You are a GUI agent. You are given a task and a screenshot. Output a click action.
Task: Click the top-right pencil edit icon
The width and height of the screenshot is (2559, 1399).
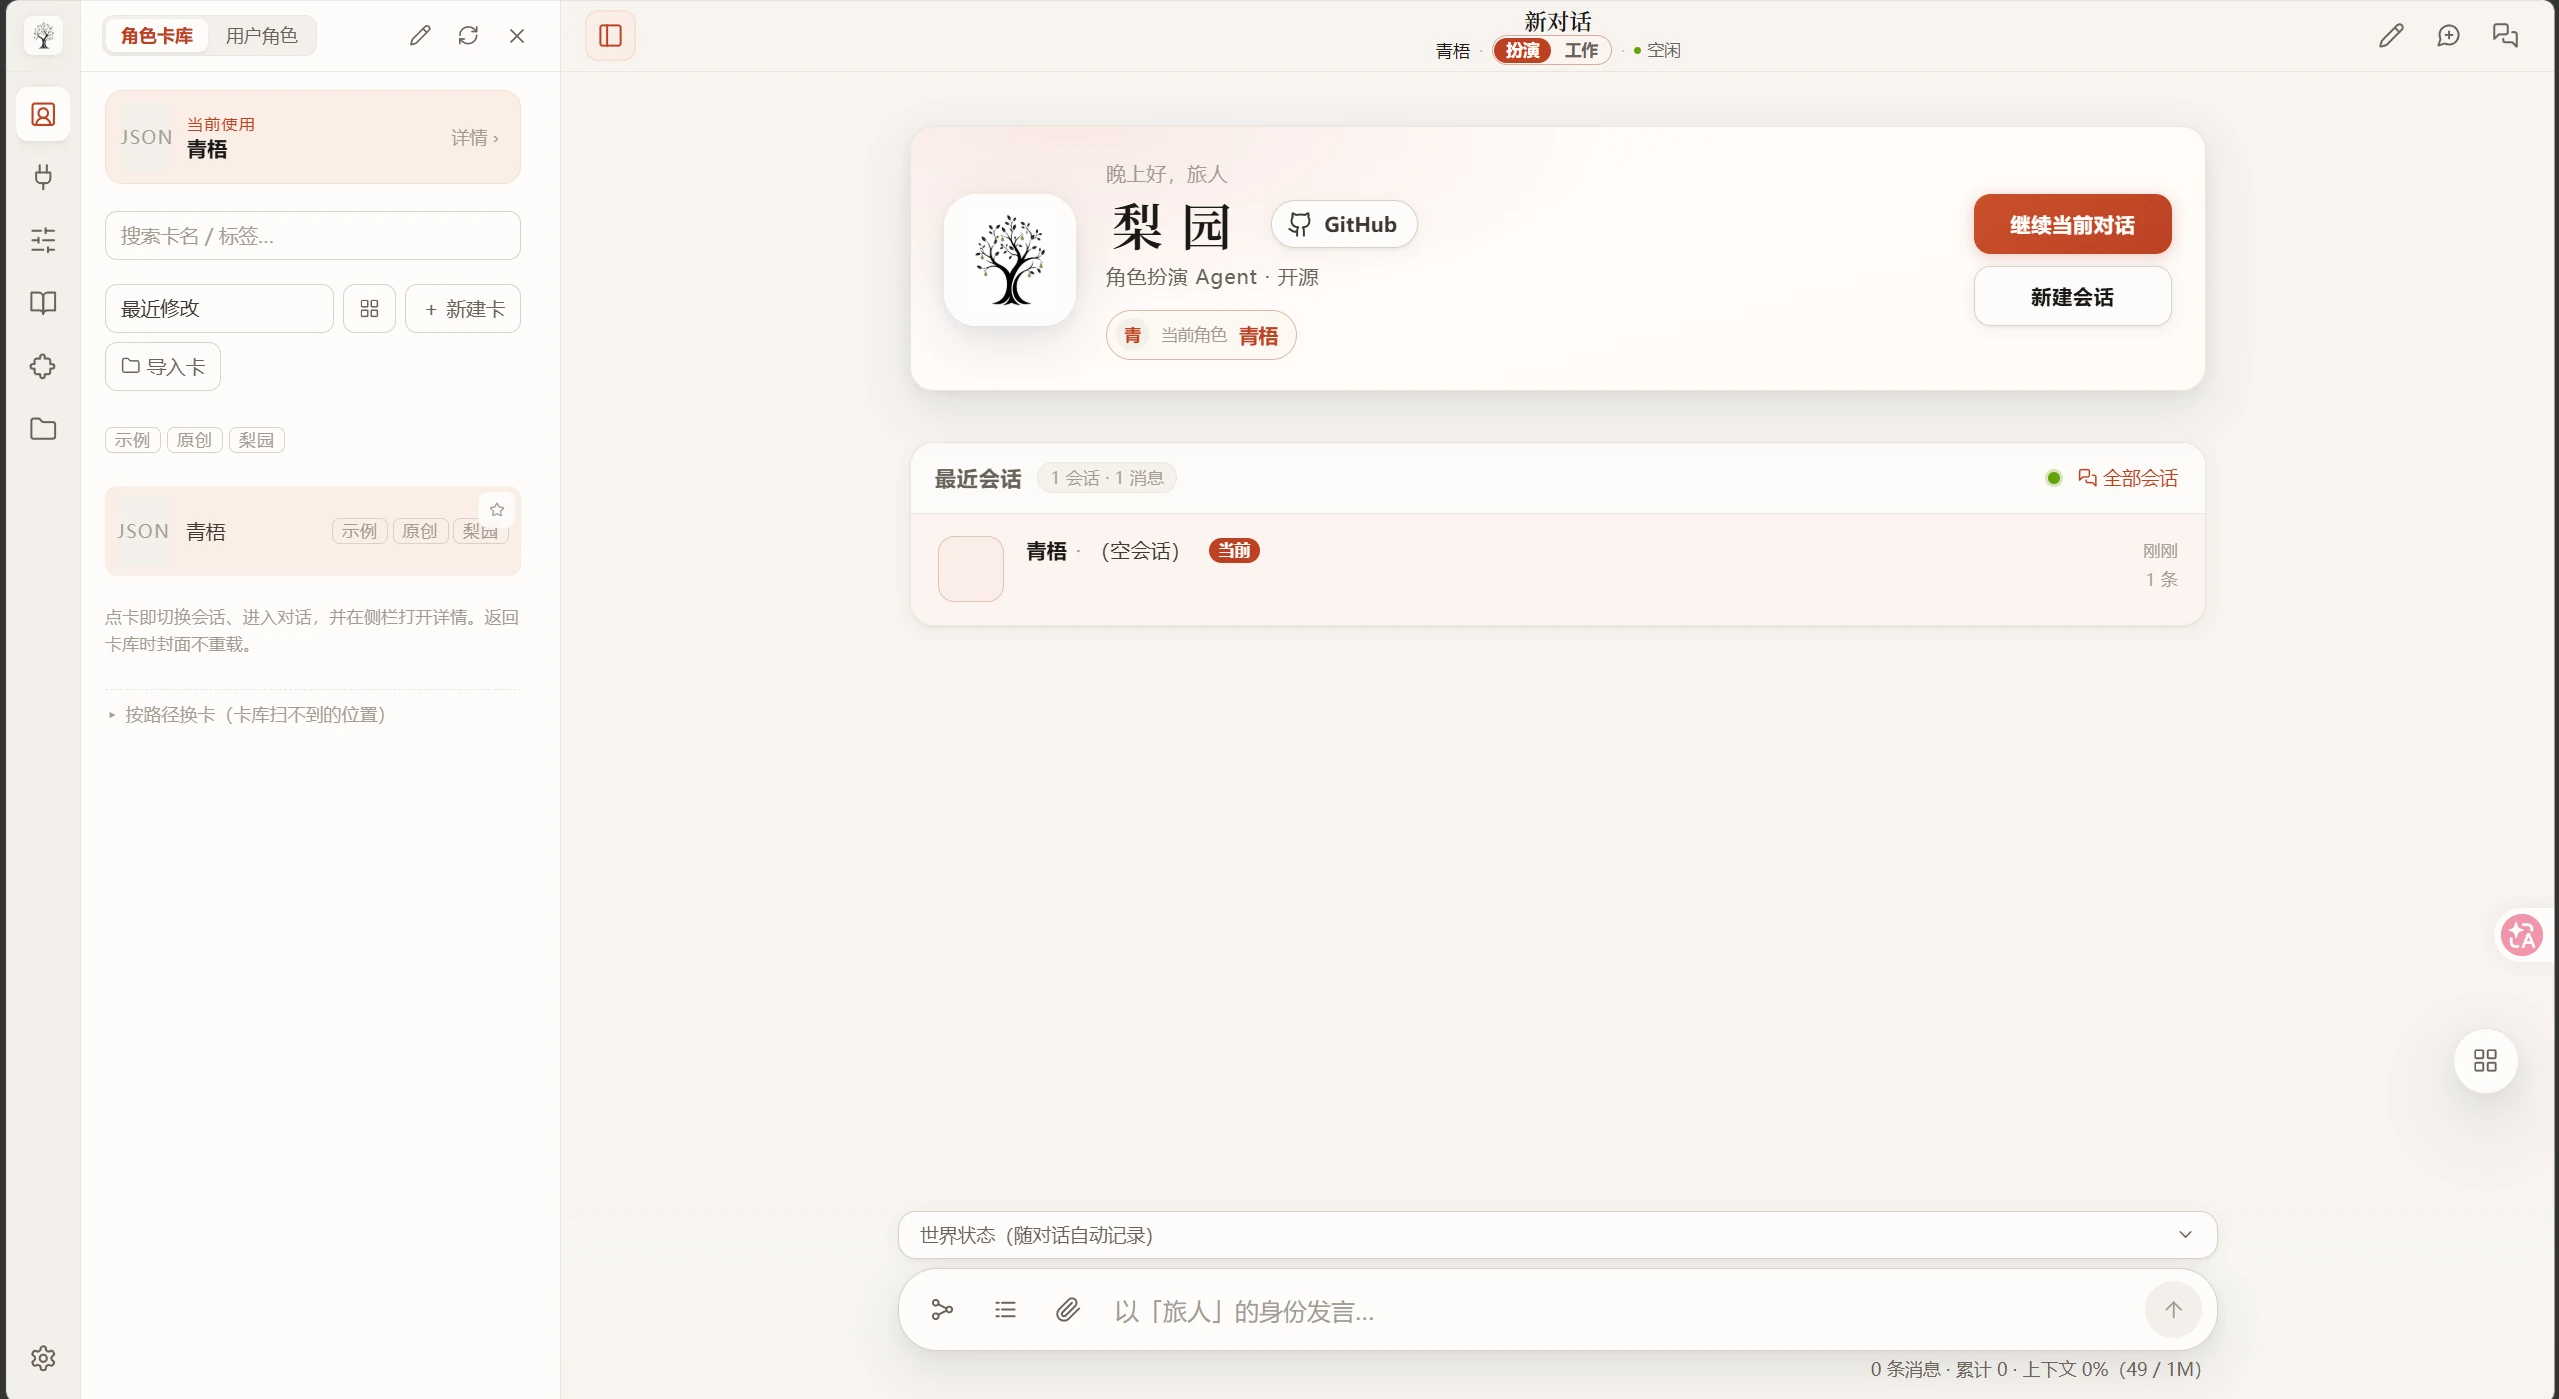pos(2391,36)
